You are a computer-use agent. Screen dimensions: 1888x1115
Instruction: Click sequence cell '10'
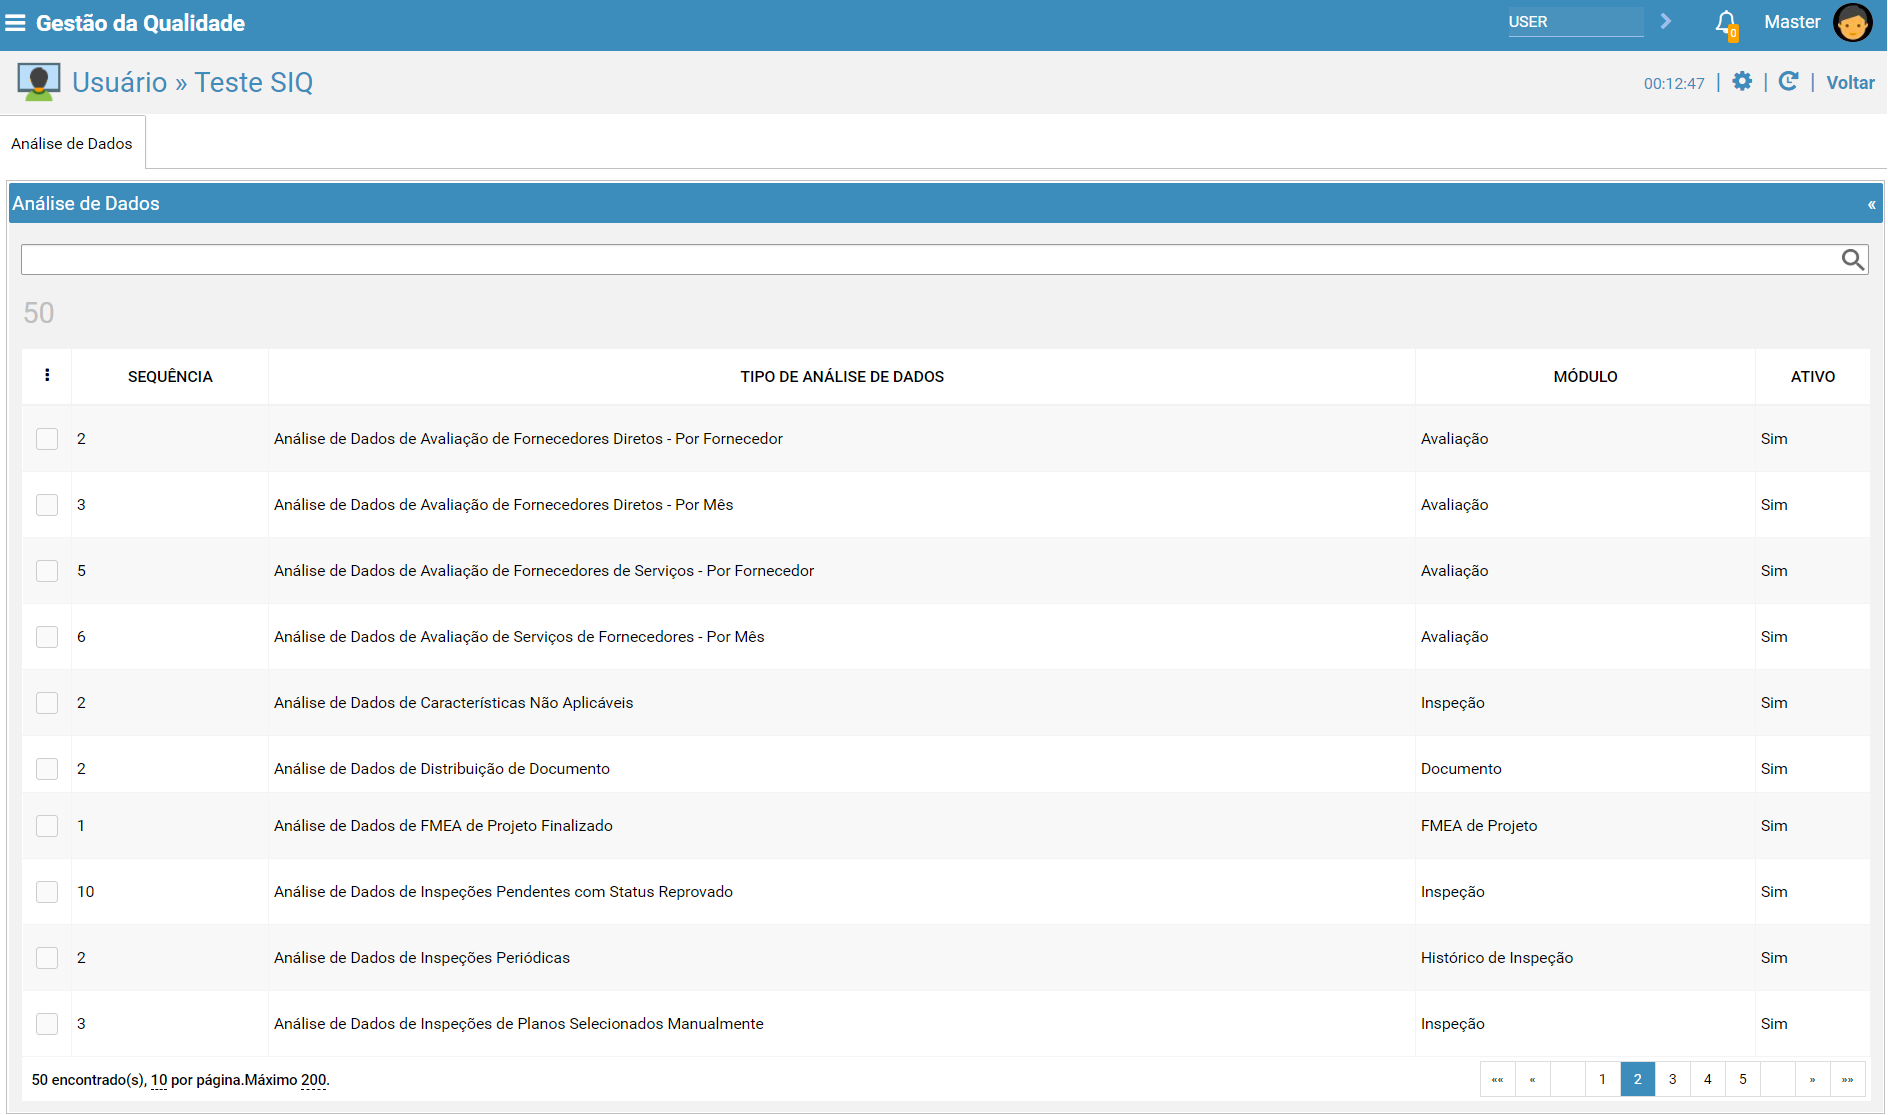pos(86,892)
